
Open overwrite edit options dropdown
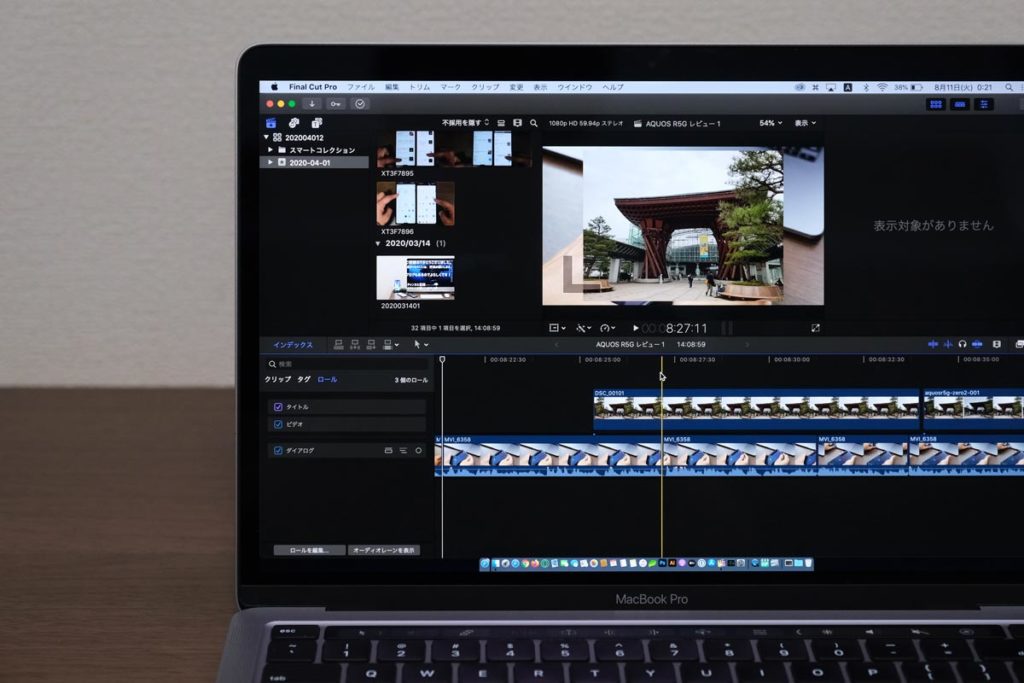[391, 344]
